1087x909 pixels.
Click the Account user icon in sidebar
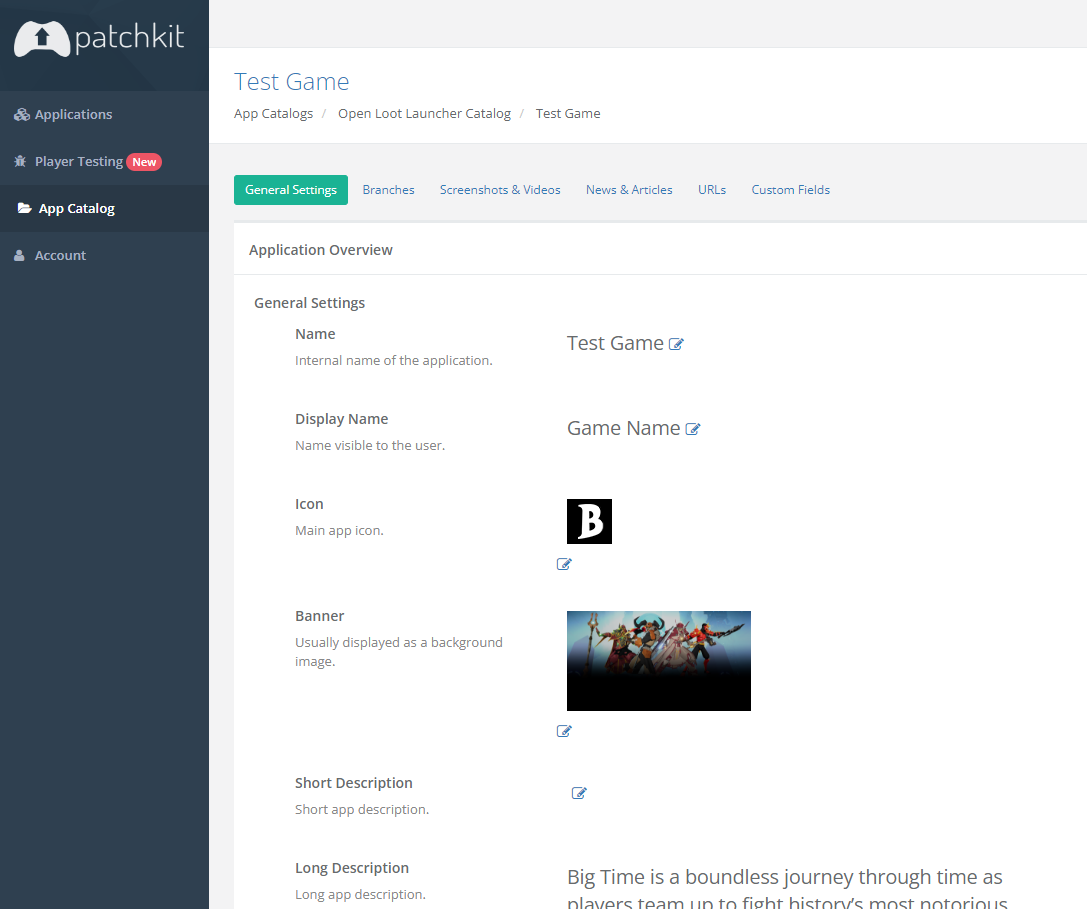tap(20, 256)
